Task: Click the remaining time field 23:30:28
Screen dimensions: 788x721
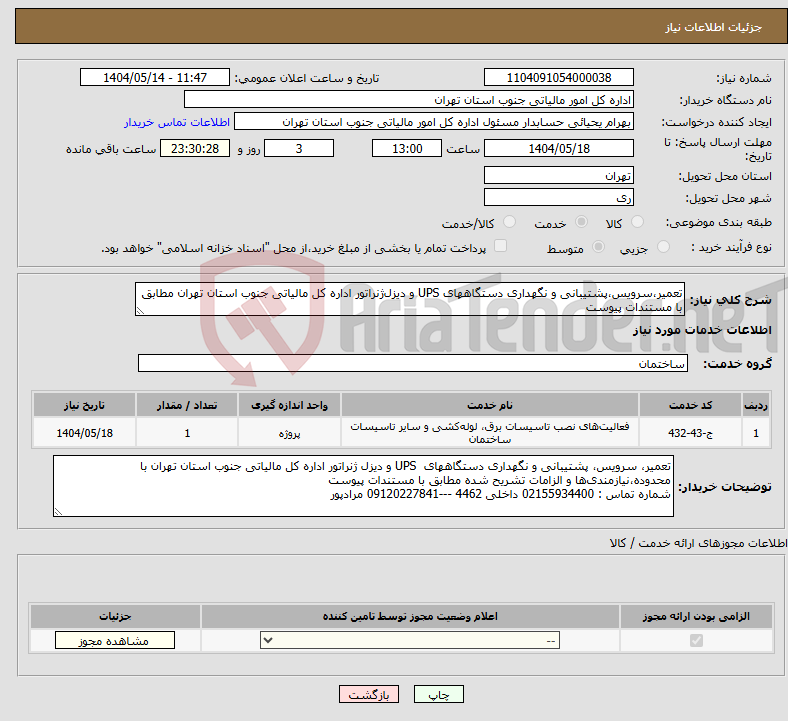Action: tap(195, 148)
